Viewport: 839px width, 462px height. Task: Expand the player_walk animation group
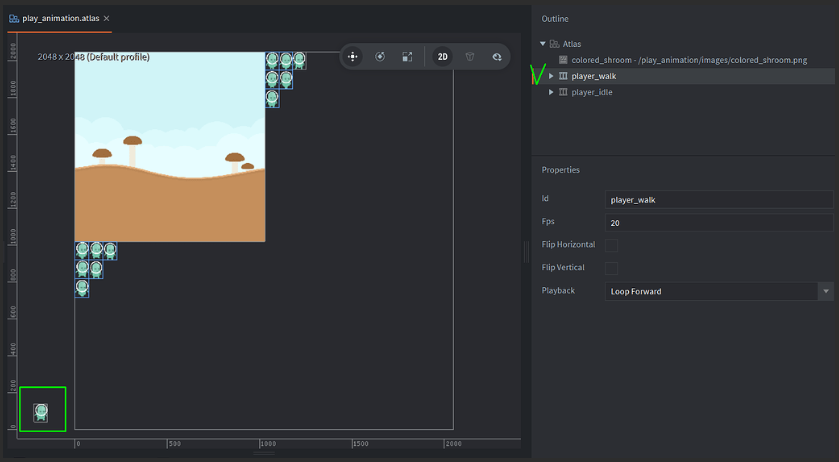(551, 76)
